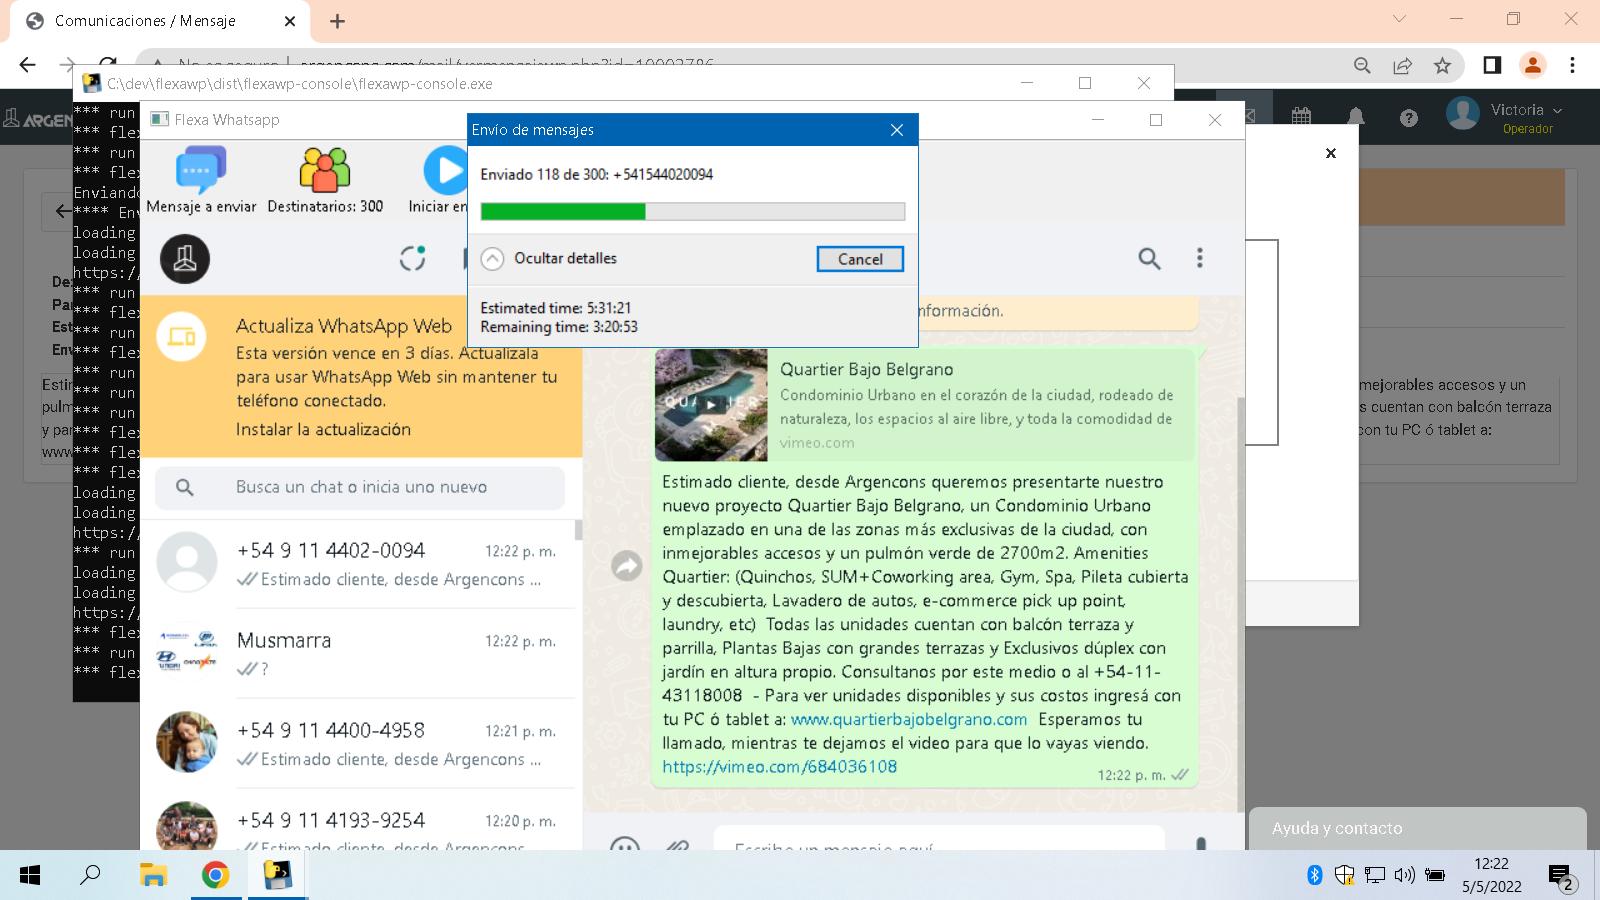Image resolution: width=1600 pixels, height=900 pixels.
Task: Click the laptop update icon in yellow banner
Action: tap(182, 337)
